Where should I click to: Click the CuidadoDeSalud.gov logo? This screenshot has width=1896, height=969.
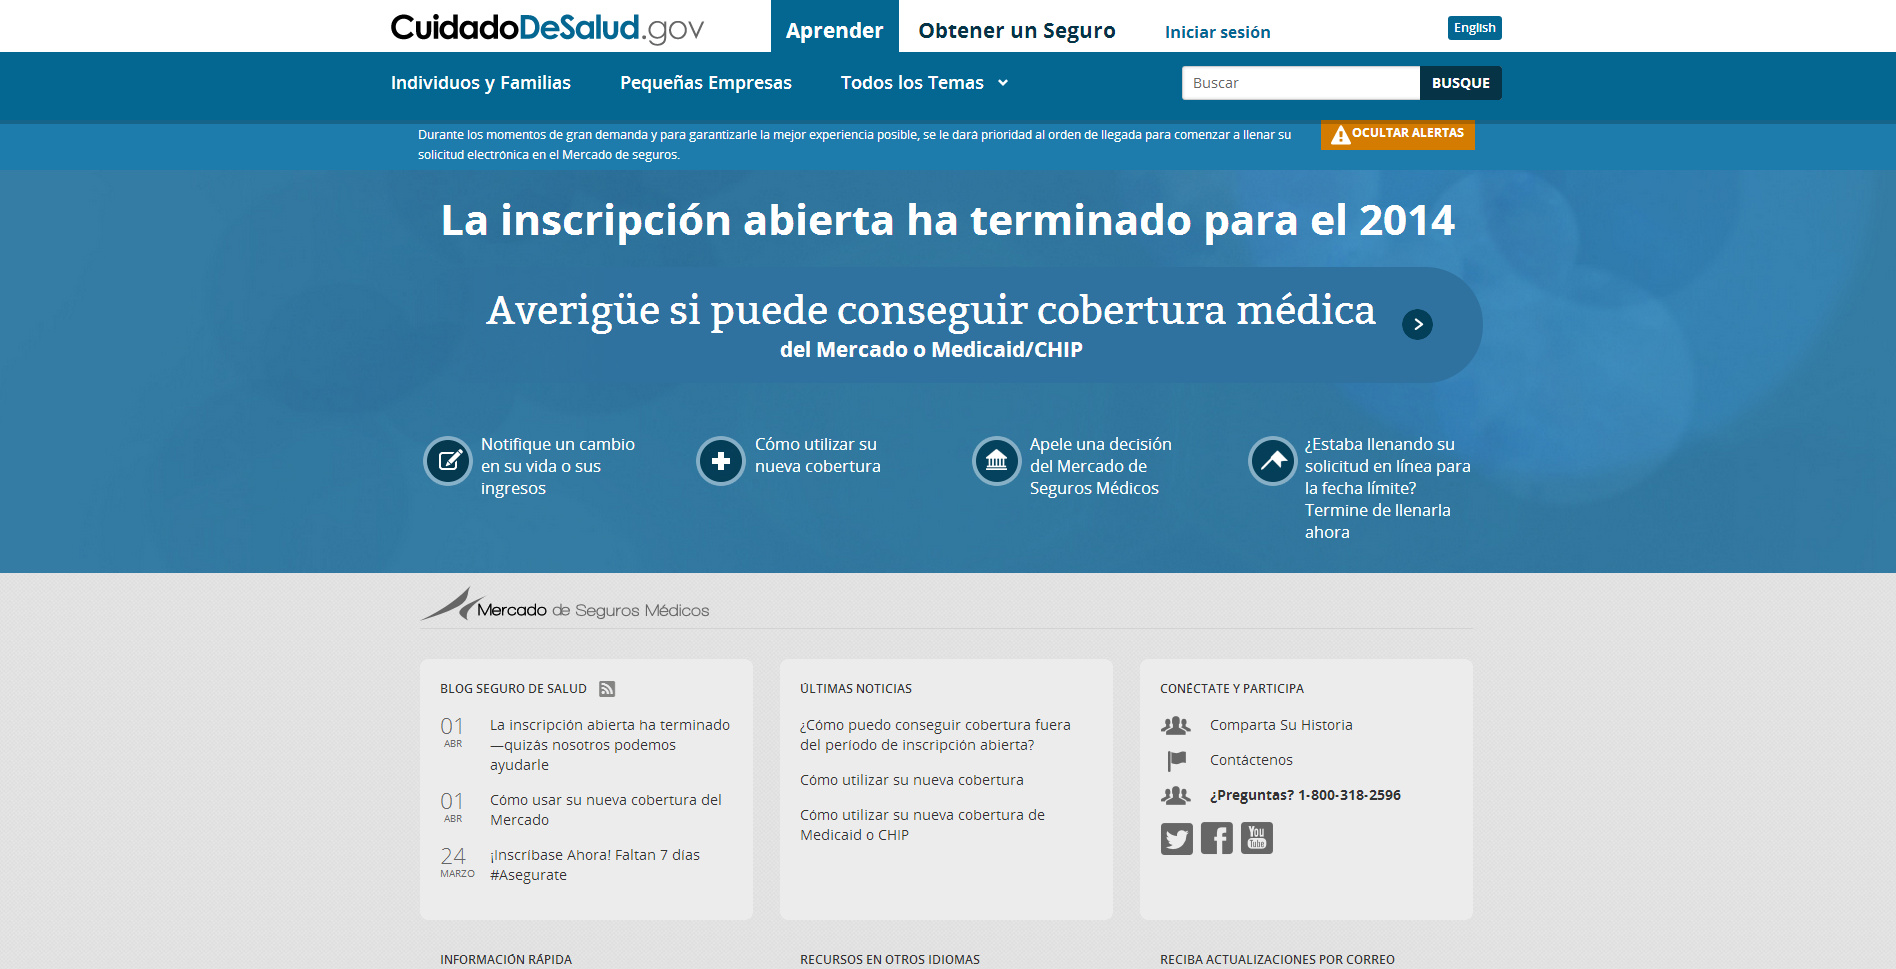click(x=547, y=28)
